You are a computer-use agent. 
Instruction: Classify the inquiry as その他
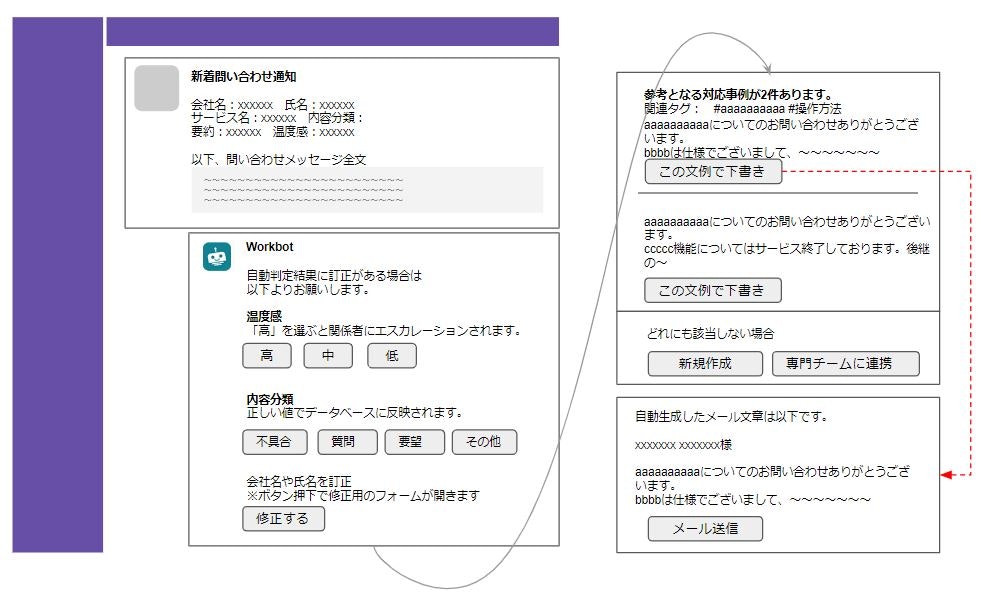[484, 441]
